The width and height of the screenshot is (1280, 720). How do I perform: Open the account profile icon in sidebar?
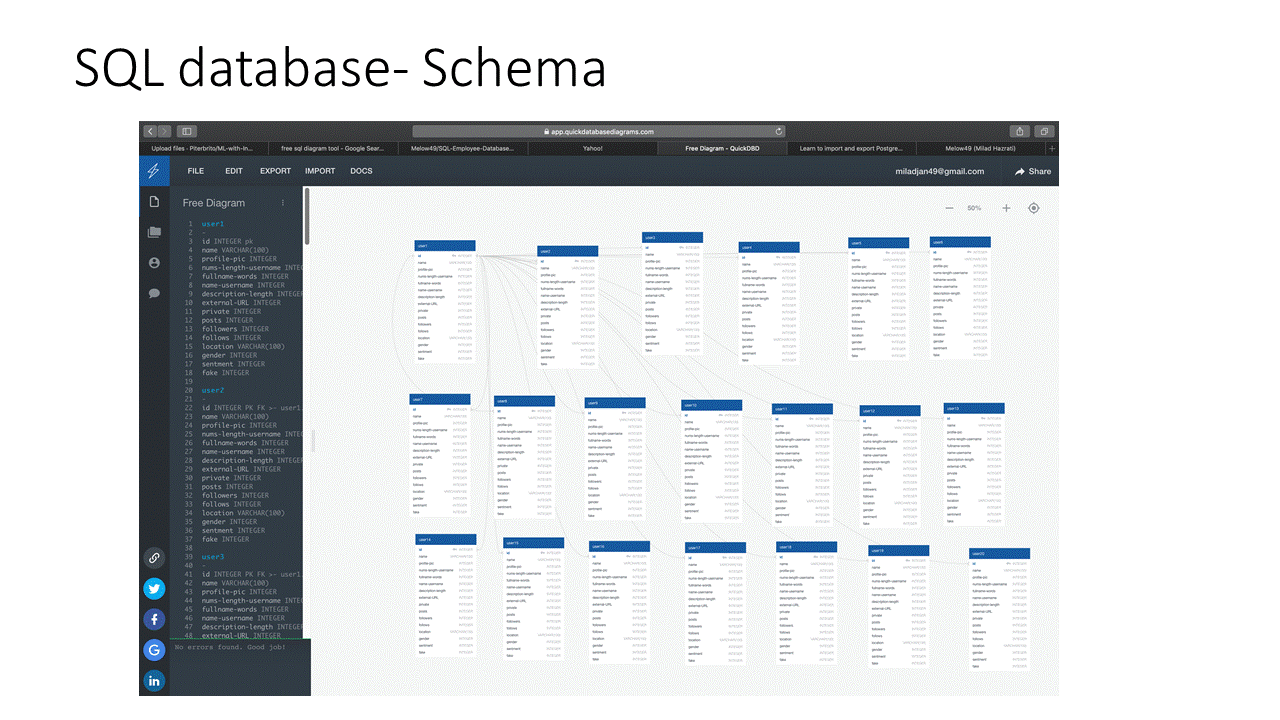point(154,263)
